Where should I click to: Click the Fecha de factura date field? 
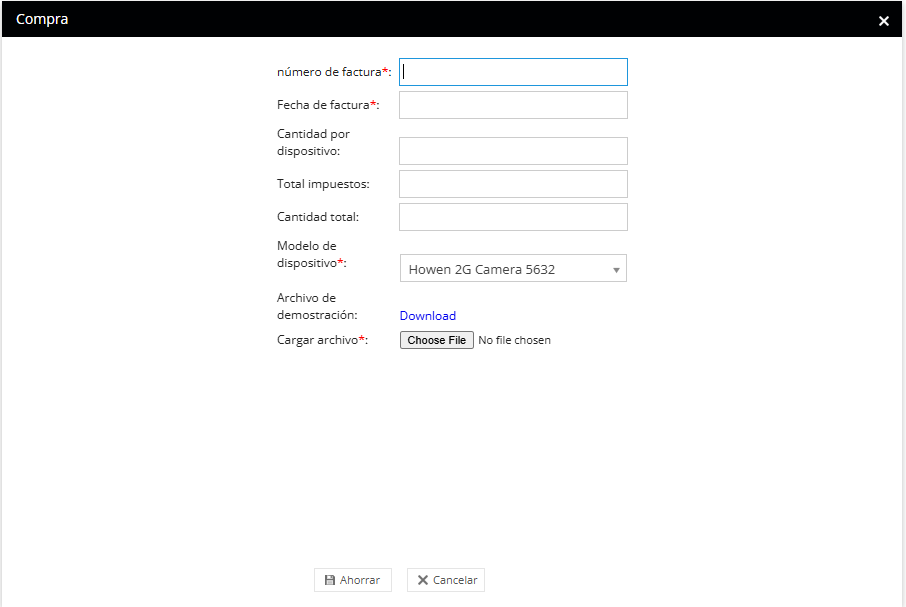pos(513,105)
